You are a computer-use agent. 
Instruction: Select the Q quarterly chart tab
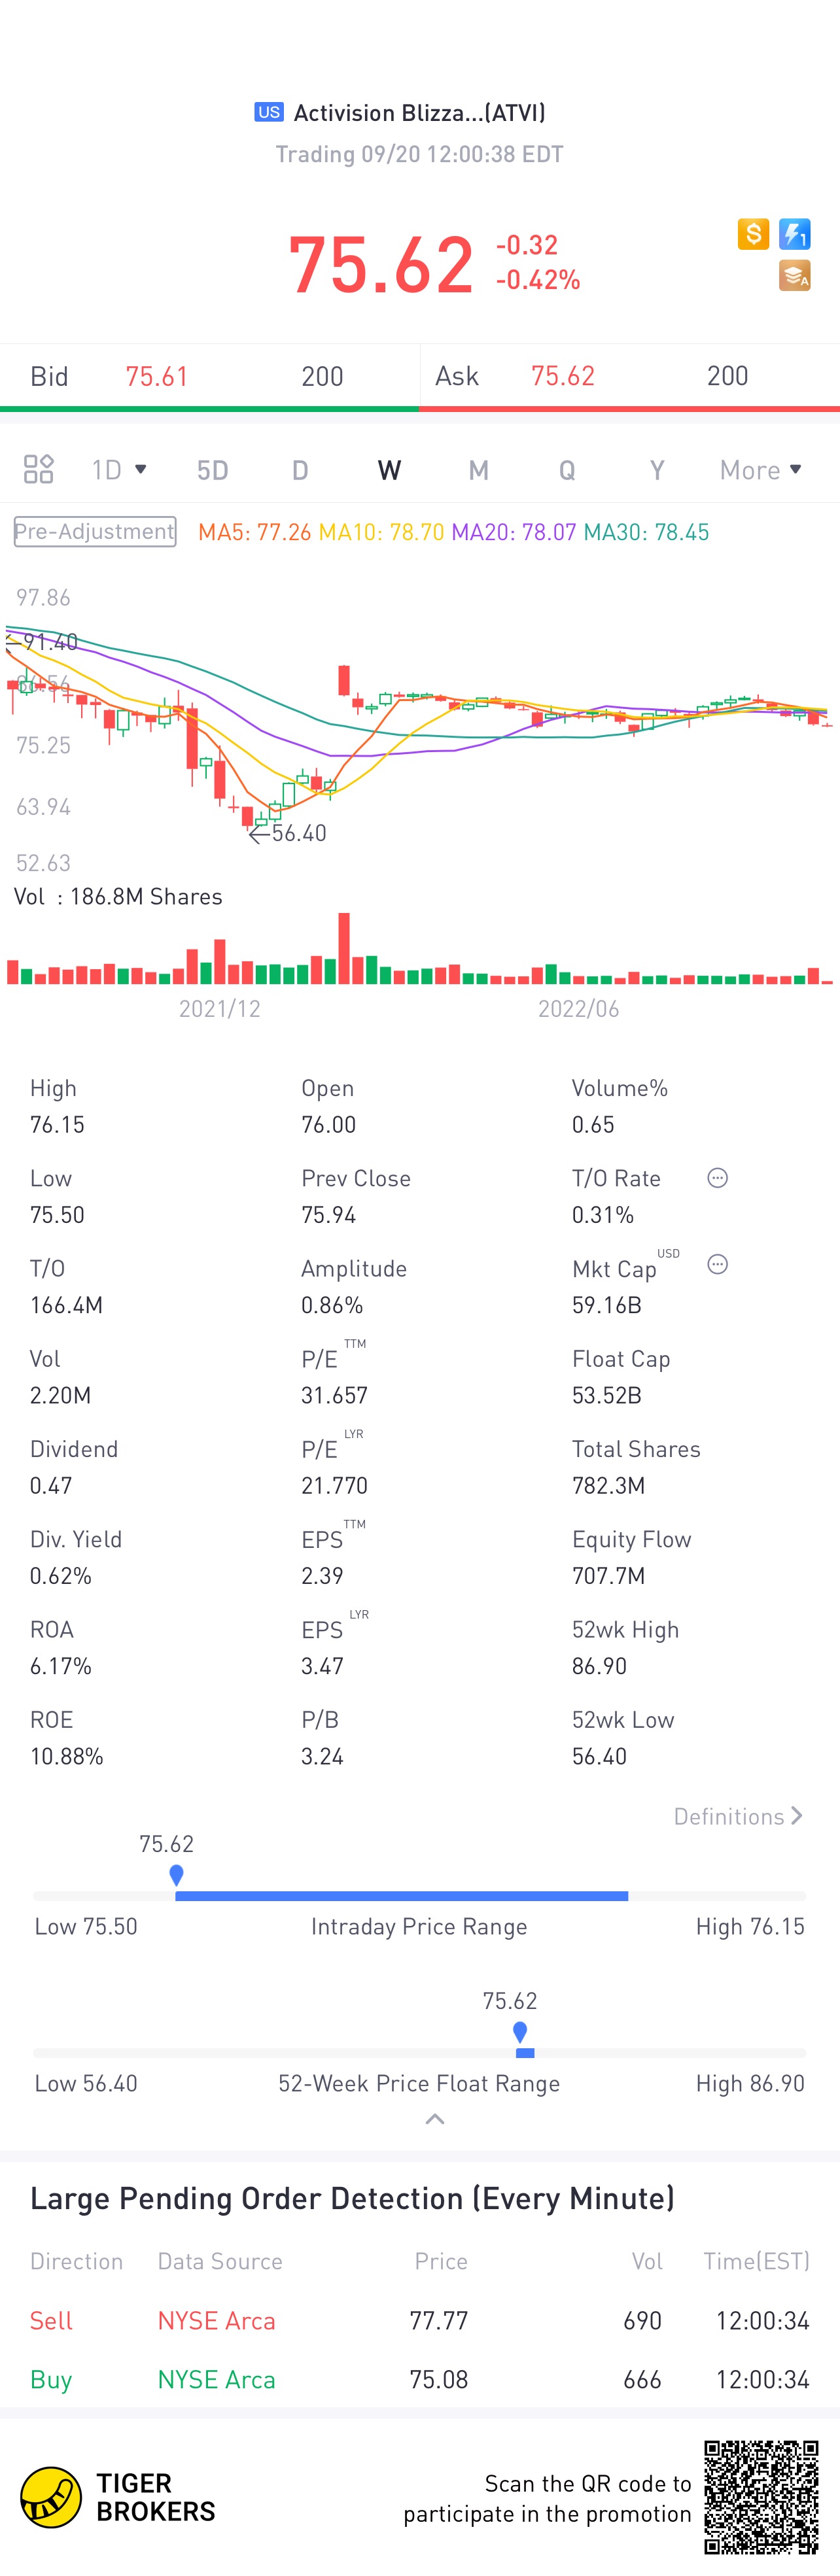click(567, 470)
